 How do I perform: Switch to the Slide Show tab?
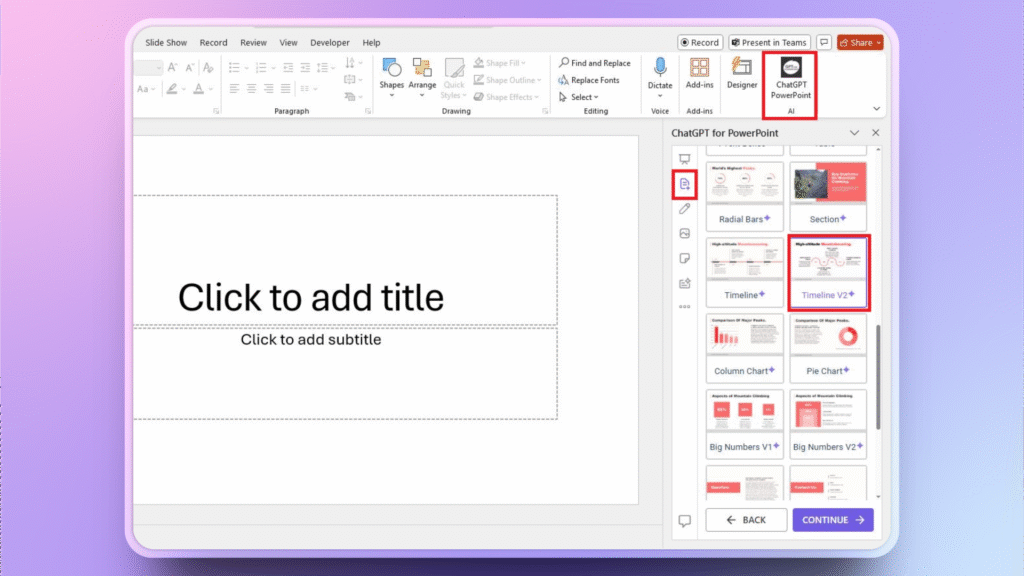tap(166, 43)
